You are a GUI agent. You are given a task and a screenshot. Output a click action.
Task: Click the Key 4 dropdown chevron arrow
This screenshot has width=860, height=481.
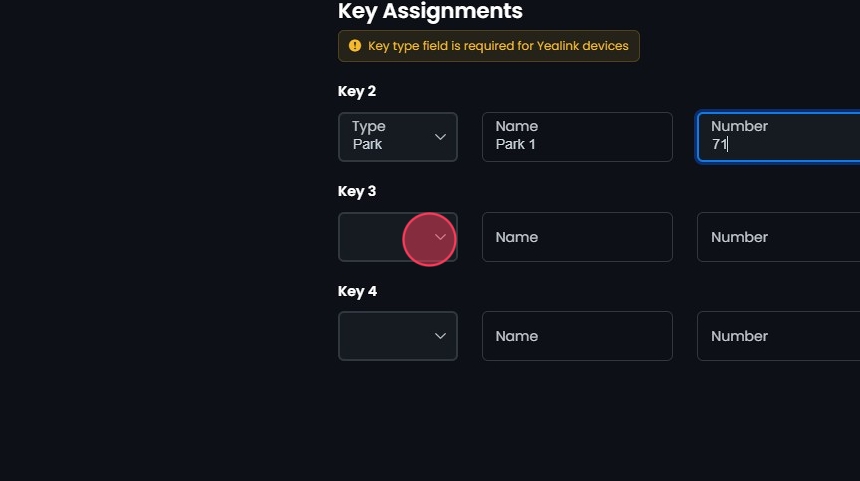(440, 336)
